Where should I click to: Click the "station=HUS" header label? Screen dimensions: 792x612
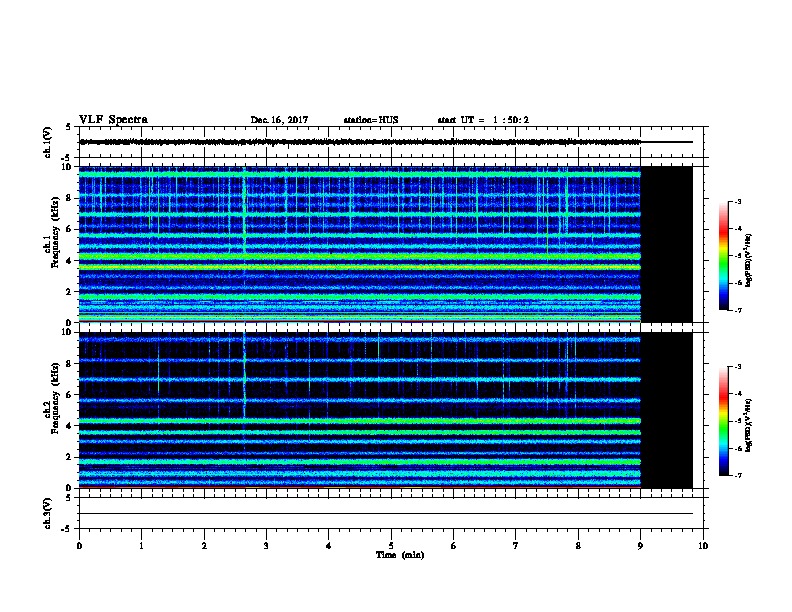pos(371,120)
